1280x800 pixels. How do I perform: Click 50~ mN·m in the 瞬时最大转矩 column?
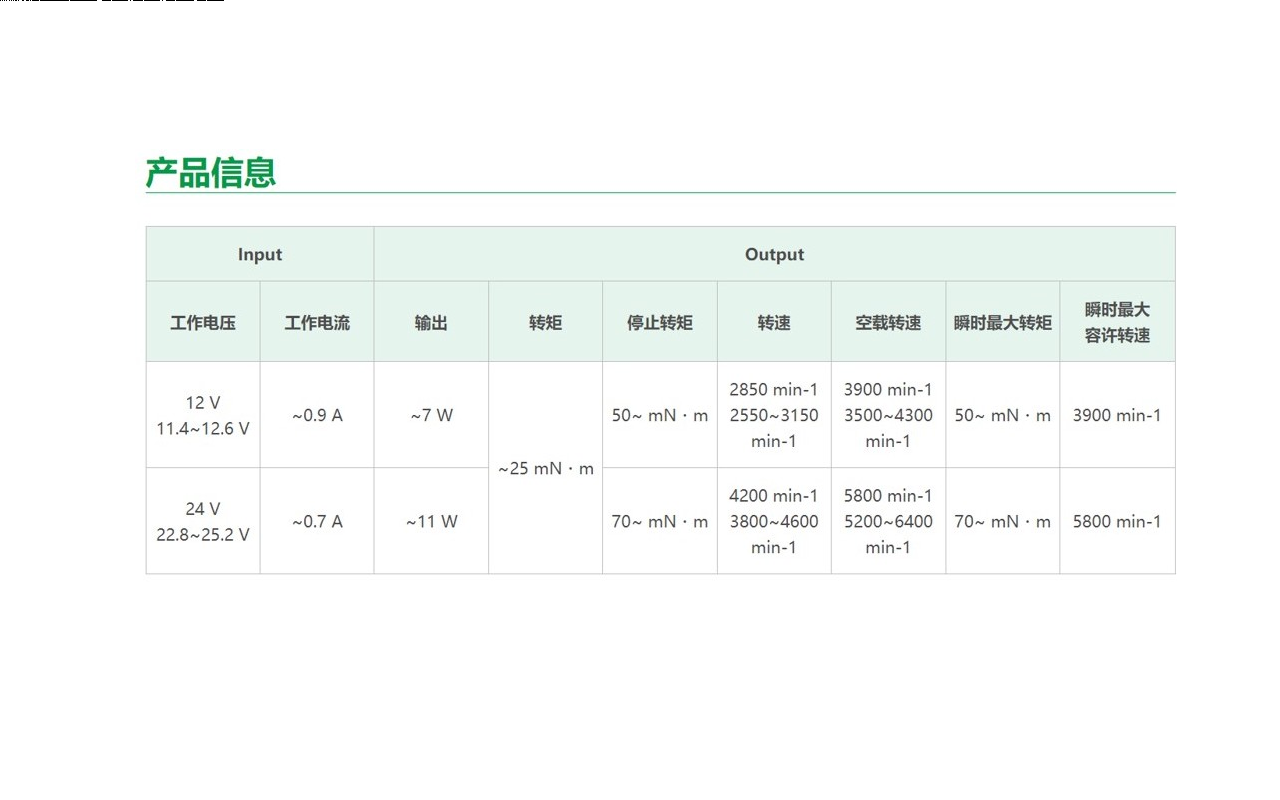click(1003, 415)
